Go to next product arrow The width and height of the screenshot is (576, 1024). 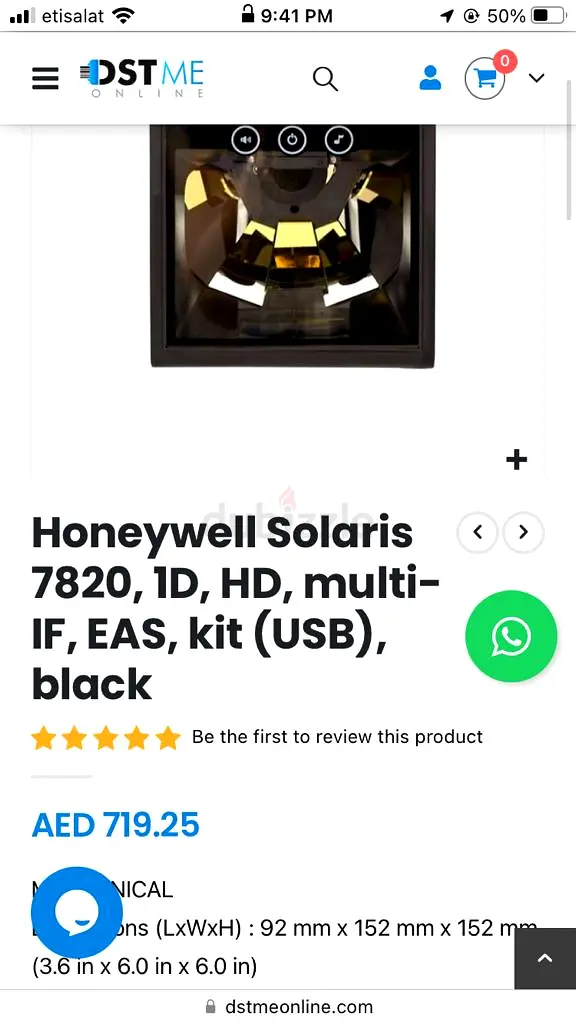523,532
